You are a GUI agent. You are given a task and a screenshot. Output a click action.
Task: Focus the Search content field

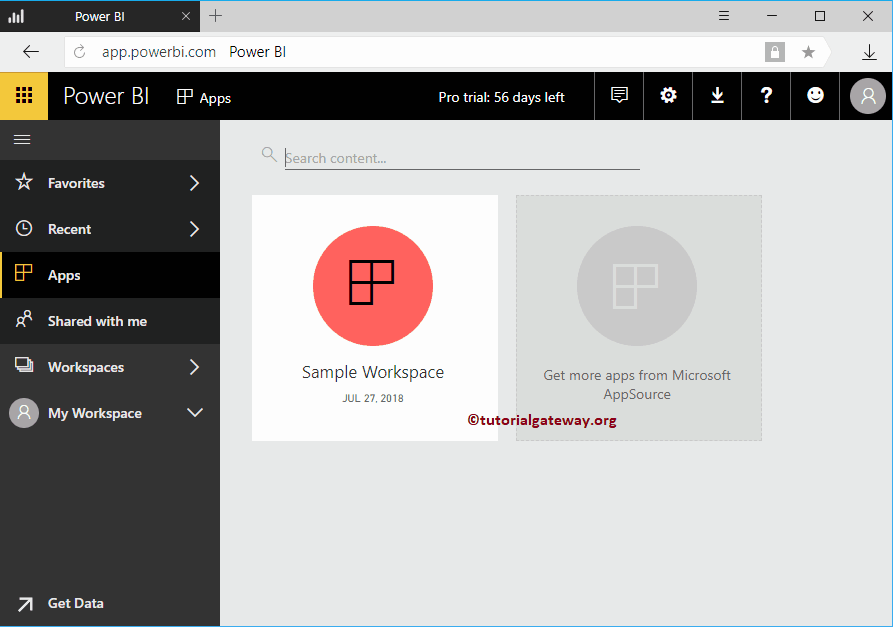pos(462,158)
